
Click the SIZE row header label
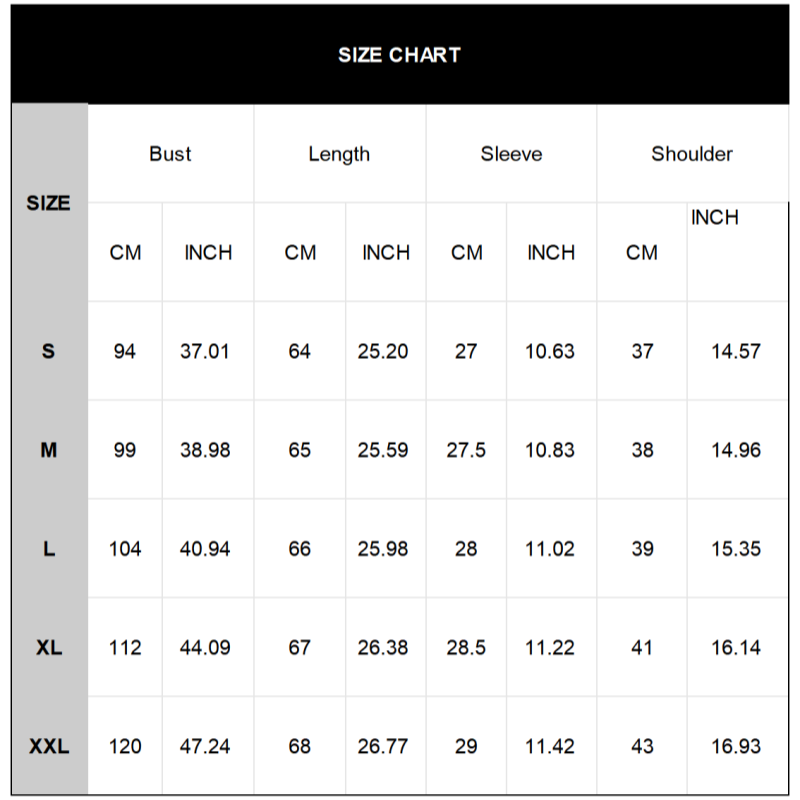pos(48,203)
